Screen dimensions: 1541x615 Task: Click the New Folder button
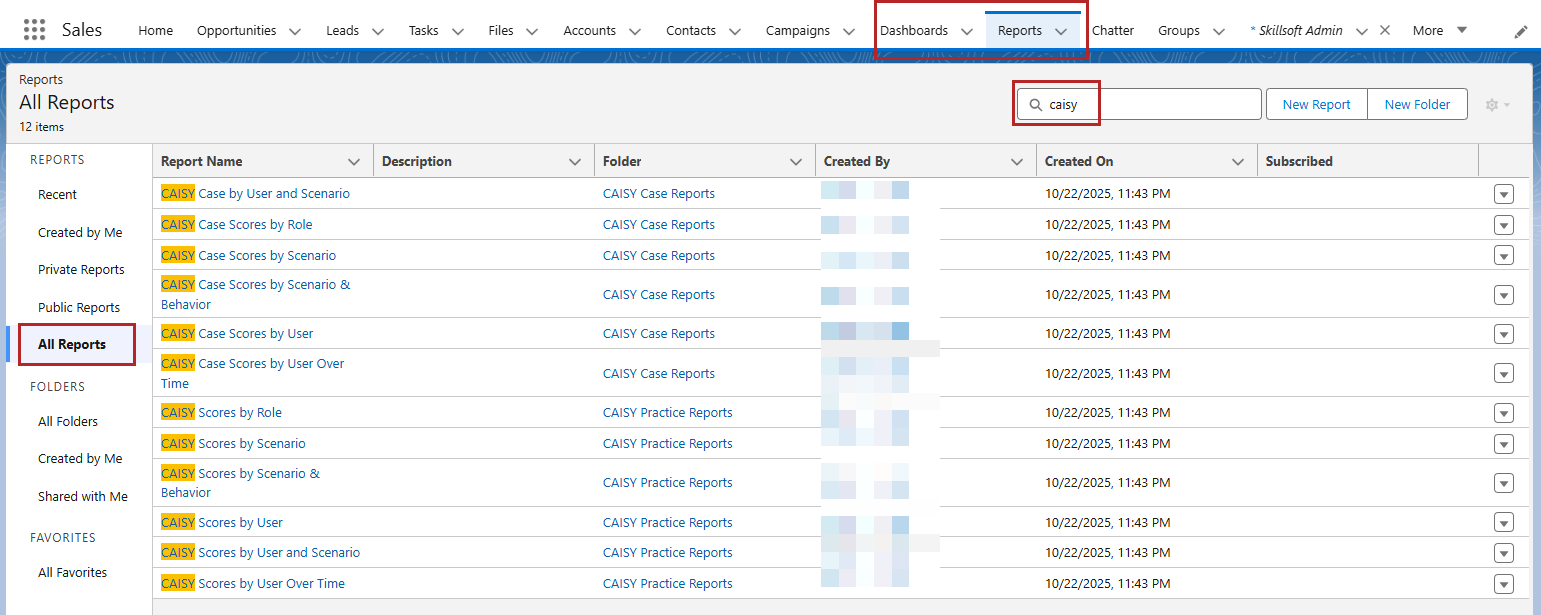click(x=1417, y=105)
